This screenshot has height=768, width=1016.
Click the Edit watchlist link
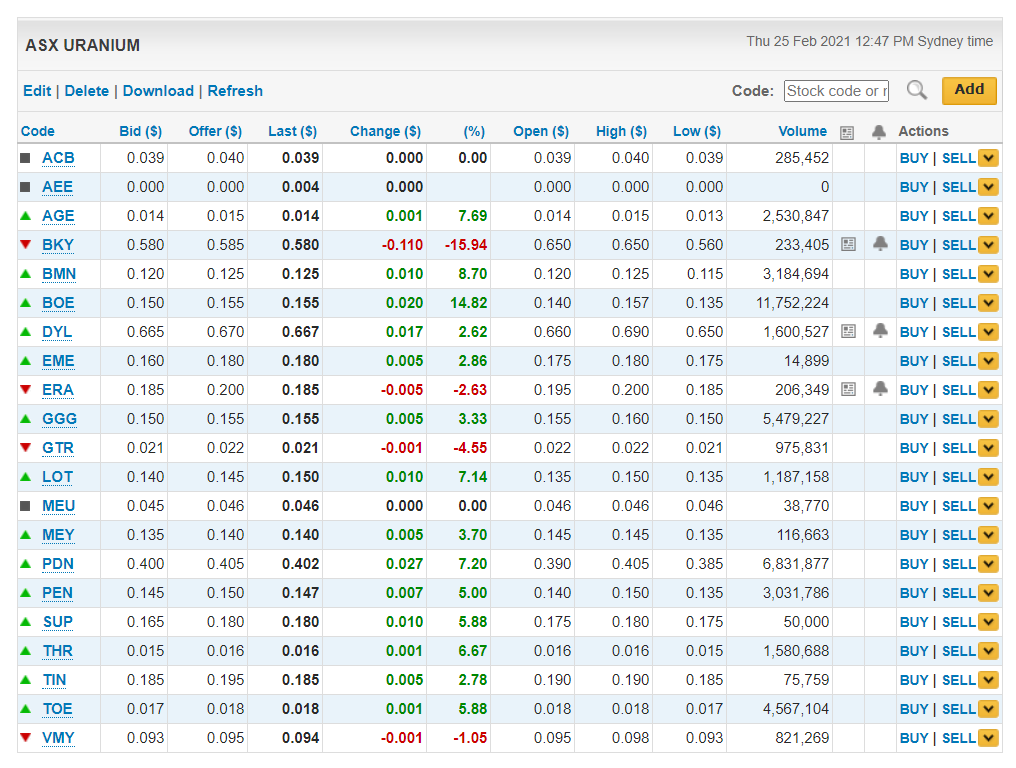37,91
